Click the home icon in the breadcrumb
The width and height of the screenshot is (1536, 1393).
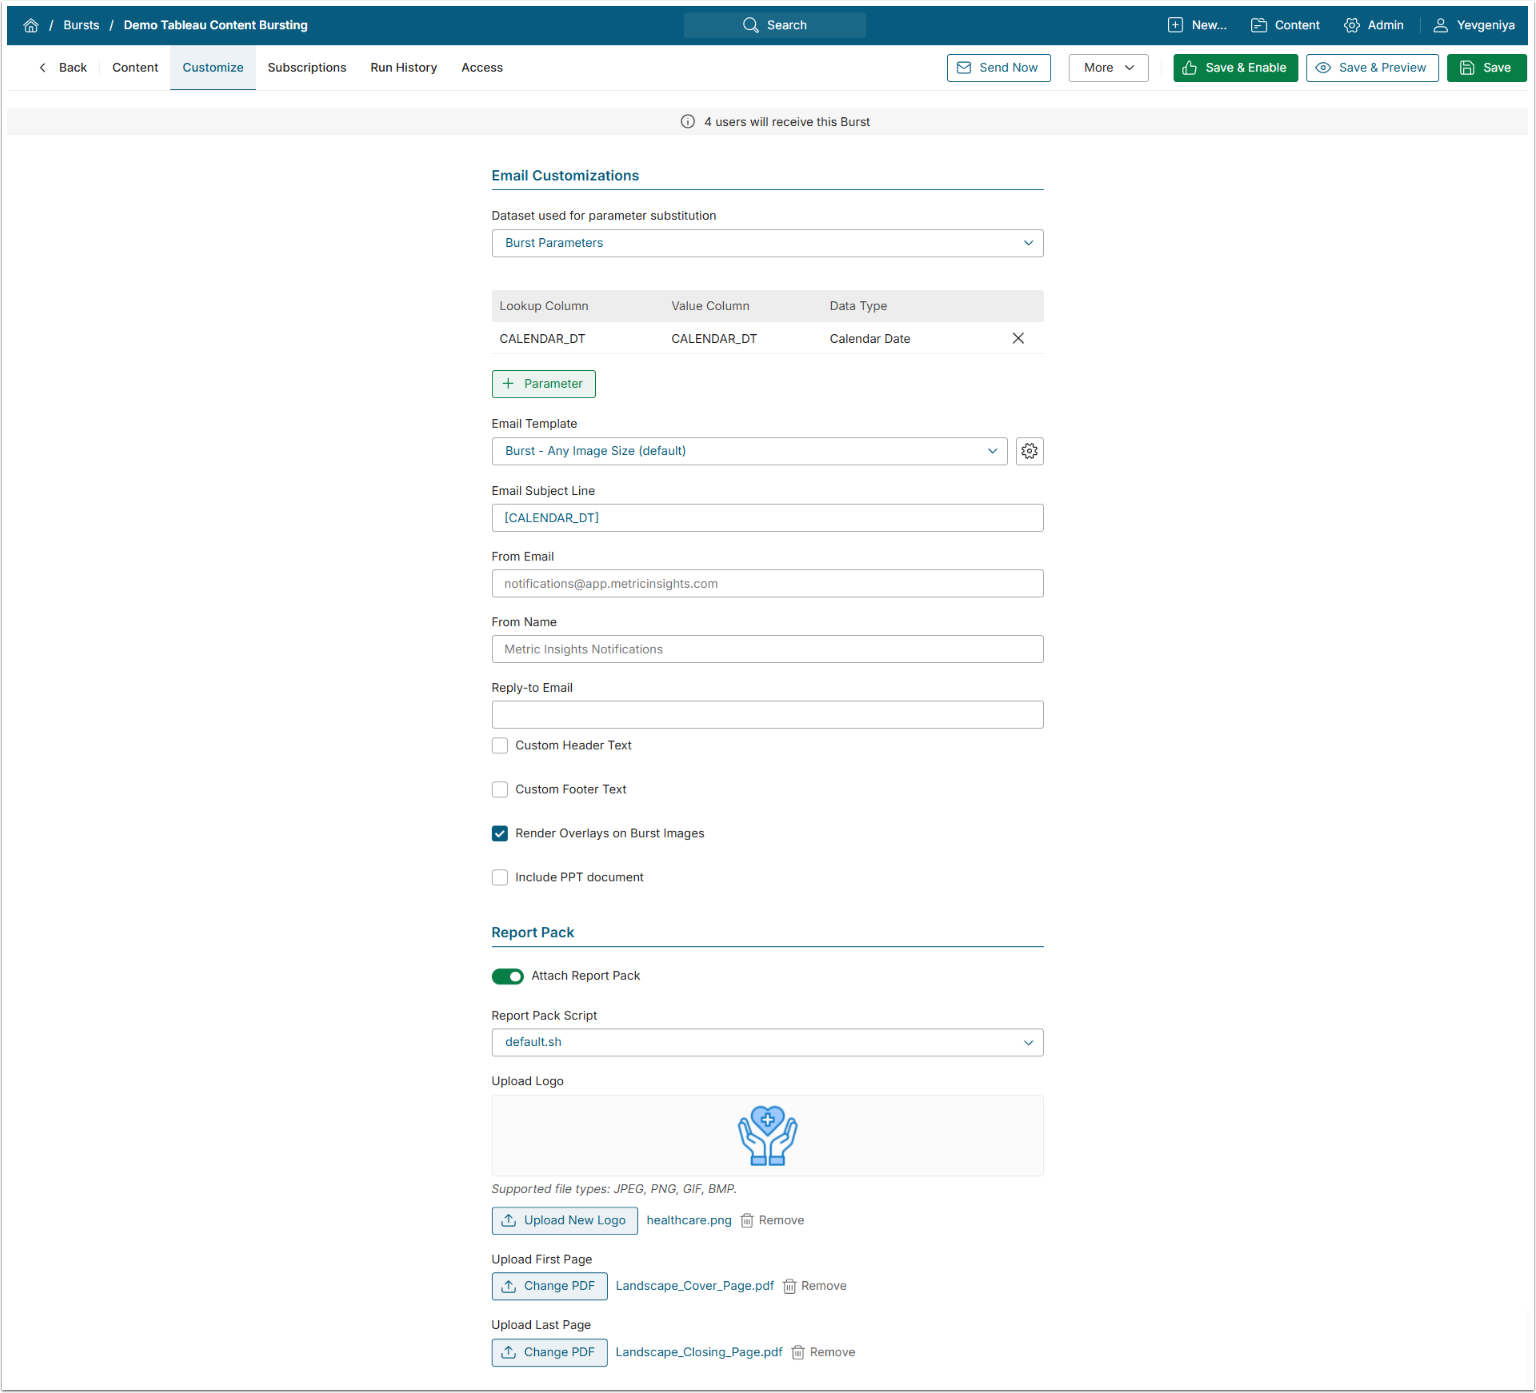pyautogui.click(x=31, y=25)
